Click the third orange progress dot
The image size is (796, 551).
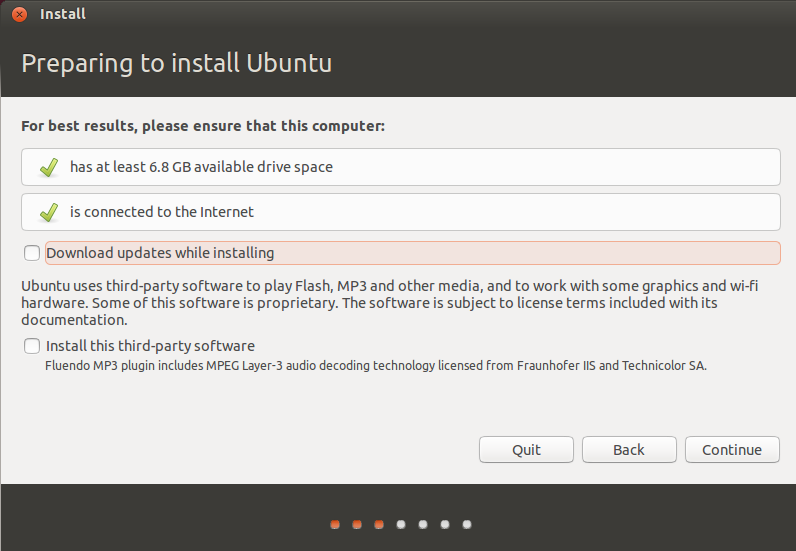click(379, 523)
